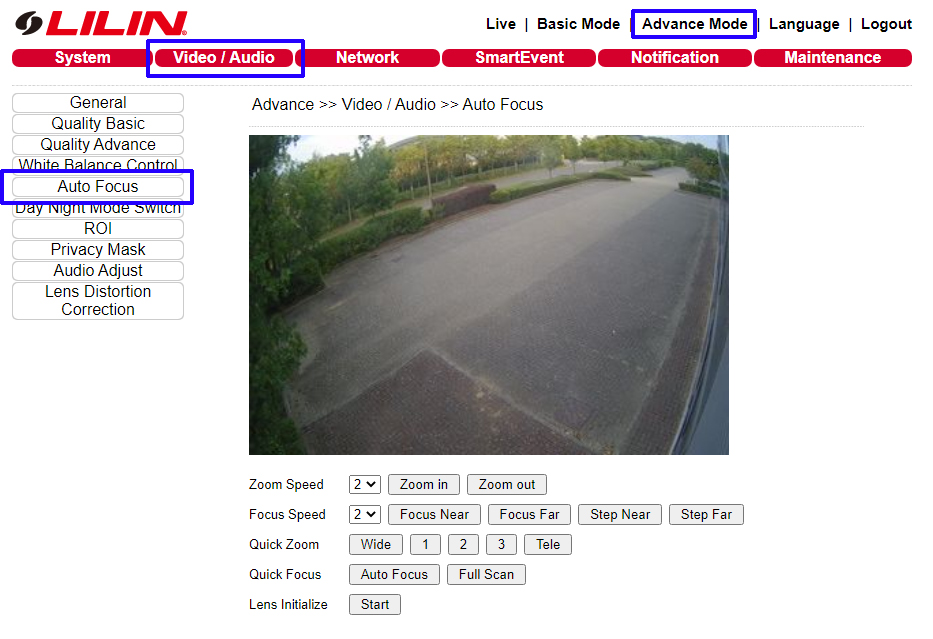Click the camera preview image
933x639 pixels.
[489, 295]
